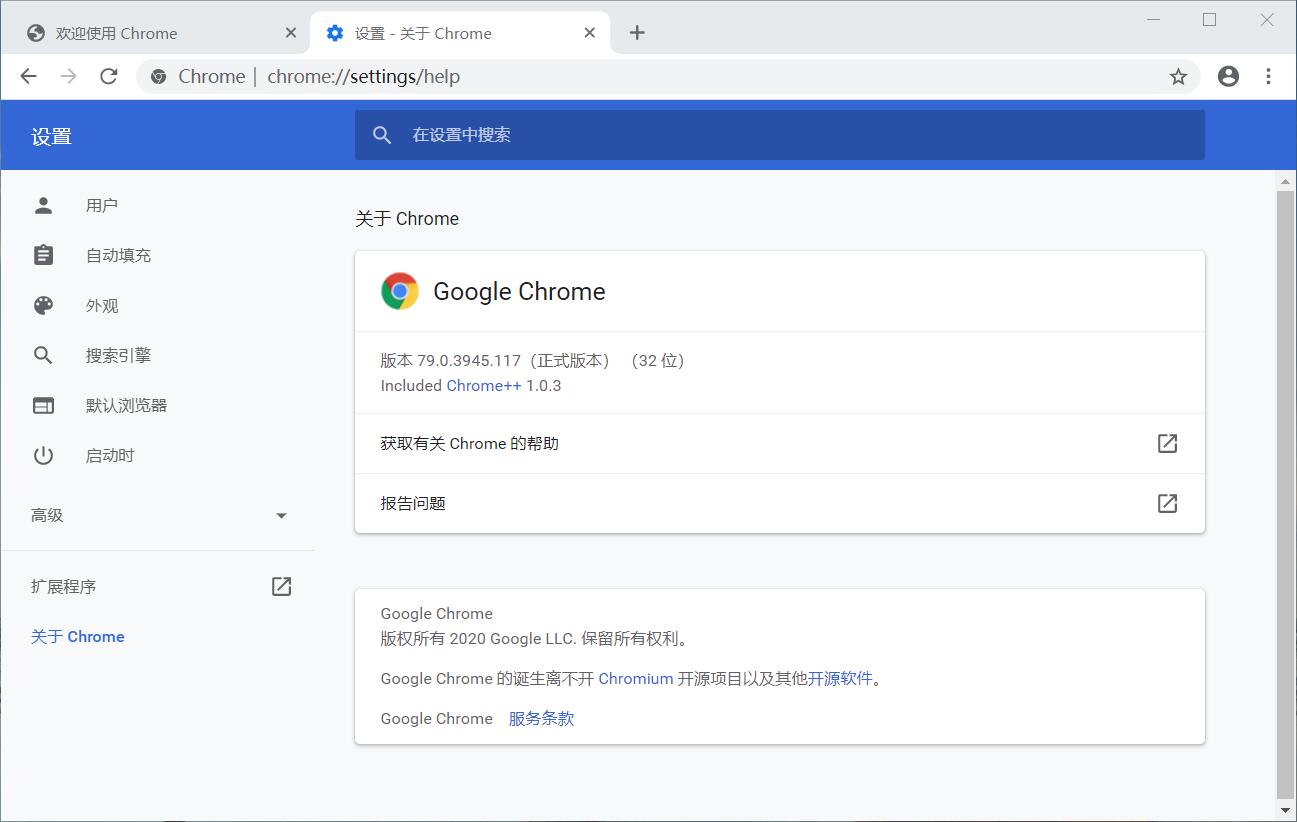The width and height of the screenshot is (1297, 822).
Task: Click the open-in-new icon for 报告问题
Action: pyautogui.click(x=1167, y=503)
